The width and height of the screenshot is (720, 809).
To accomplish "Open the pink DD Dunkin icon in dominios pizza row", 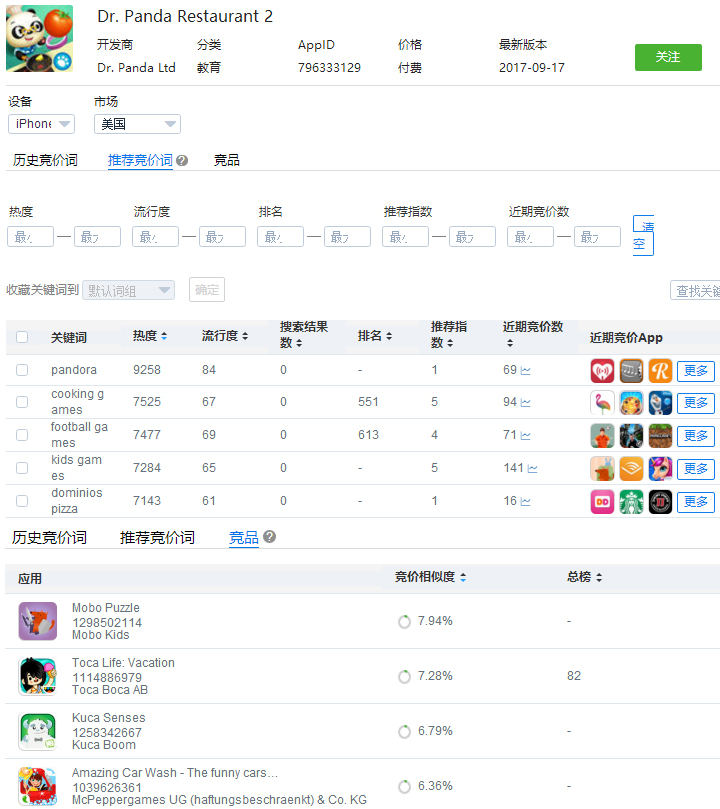I will [x=602, y=501].
